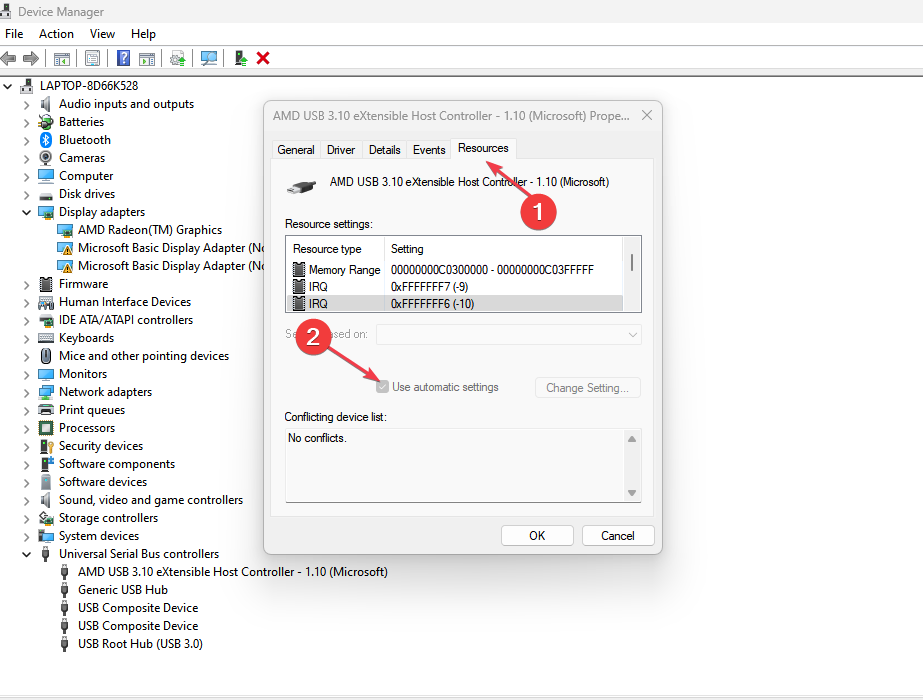The height and width of the screenshot is (700, 923).
Task: Click the USB Root Hub (USB 3.0) plug icon
Action: pos(65,644)
